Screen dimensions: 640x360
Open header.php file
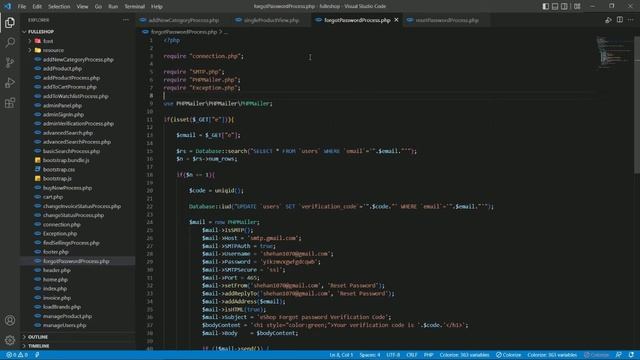pos(56,270)
